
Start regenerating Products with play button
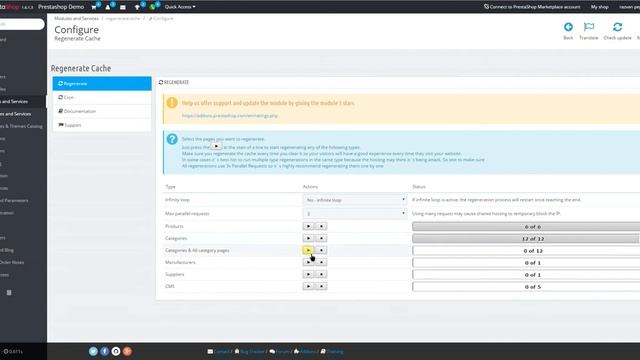click(x=309, y=227)
